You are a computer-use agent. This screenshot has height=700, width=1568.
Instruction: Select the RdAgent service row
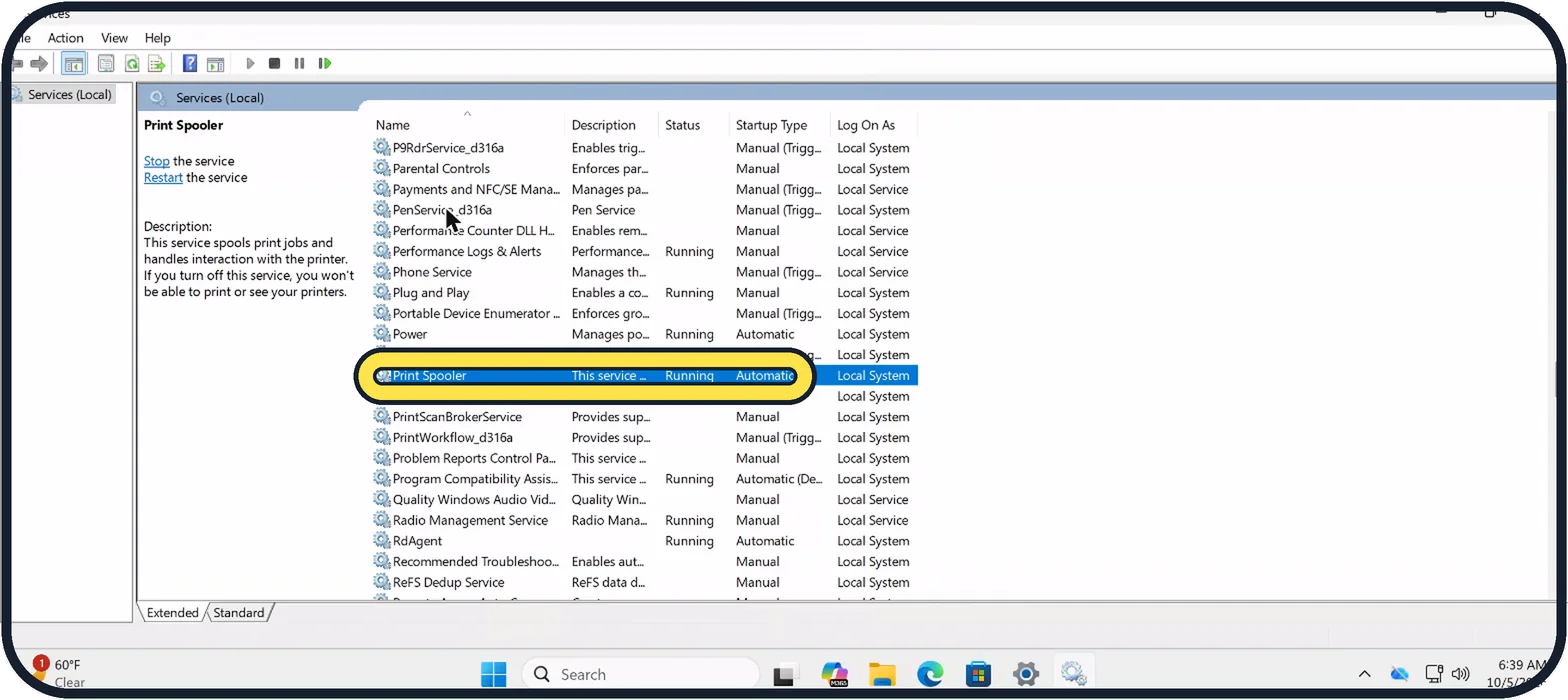(644, 541)
